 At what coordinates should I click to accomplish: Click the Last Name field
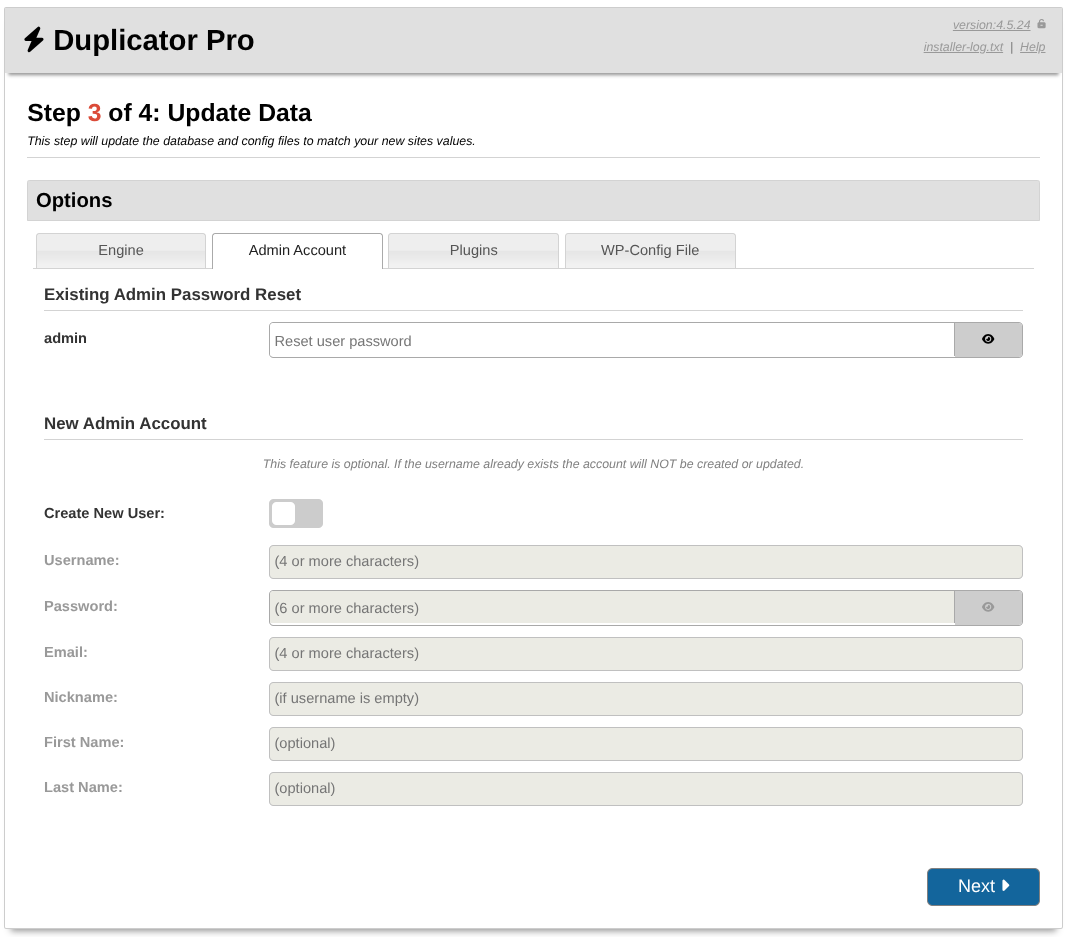(x=645, y=789)
